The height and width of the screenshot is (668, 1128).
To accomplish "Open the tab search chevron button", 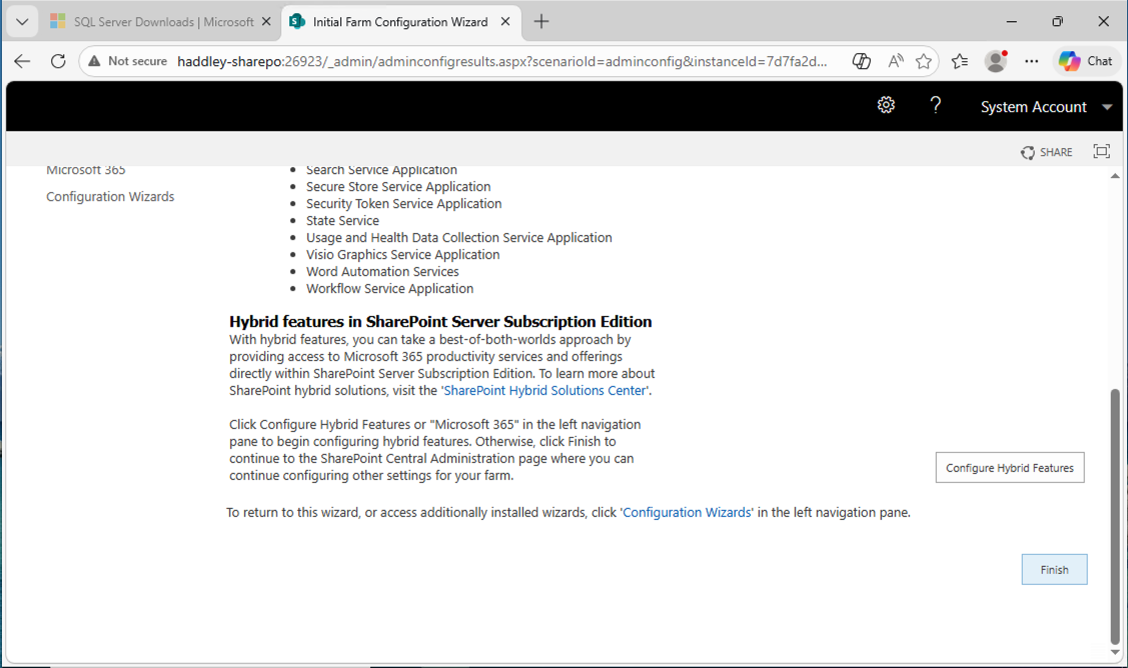I will [22, 22].
